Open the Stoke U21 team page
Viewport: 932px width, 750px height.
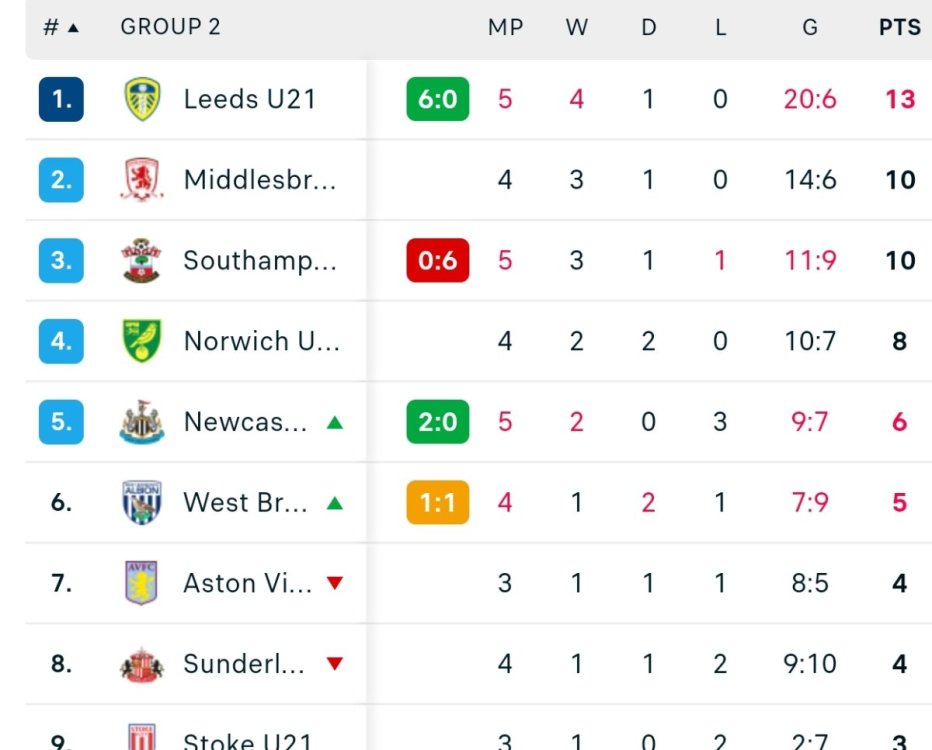[249, 741]
